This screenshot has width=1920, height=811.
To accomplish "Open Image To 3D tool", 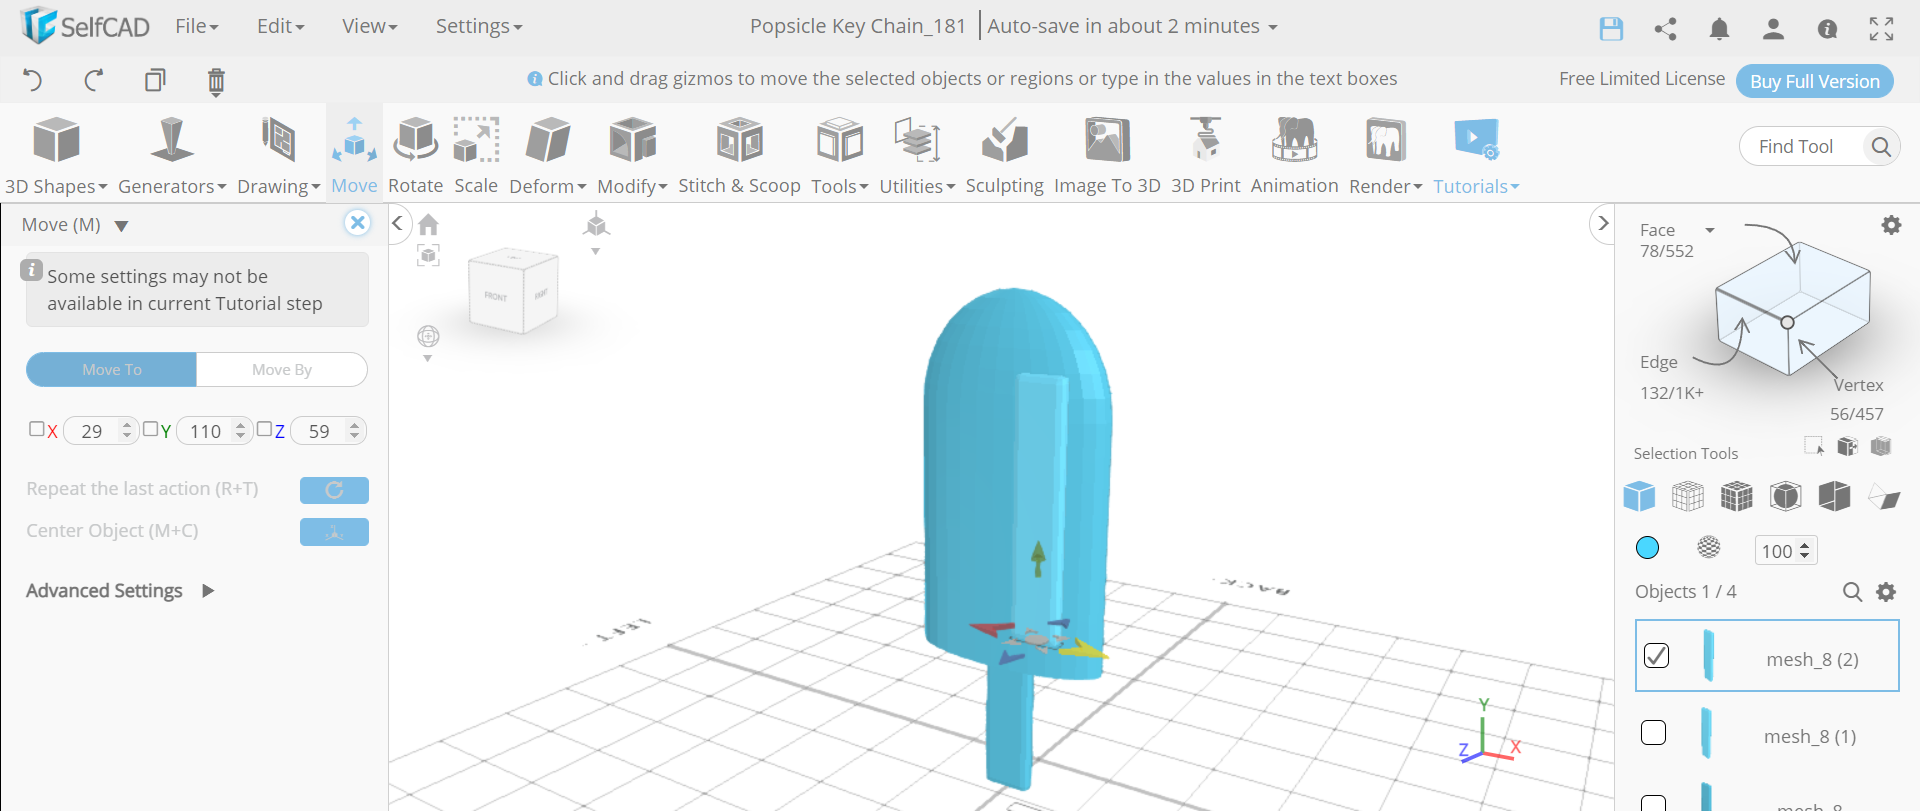I will coord(1107,155).
